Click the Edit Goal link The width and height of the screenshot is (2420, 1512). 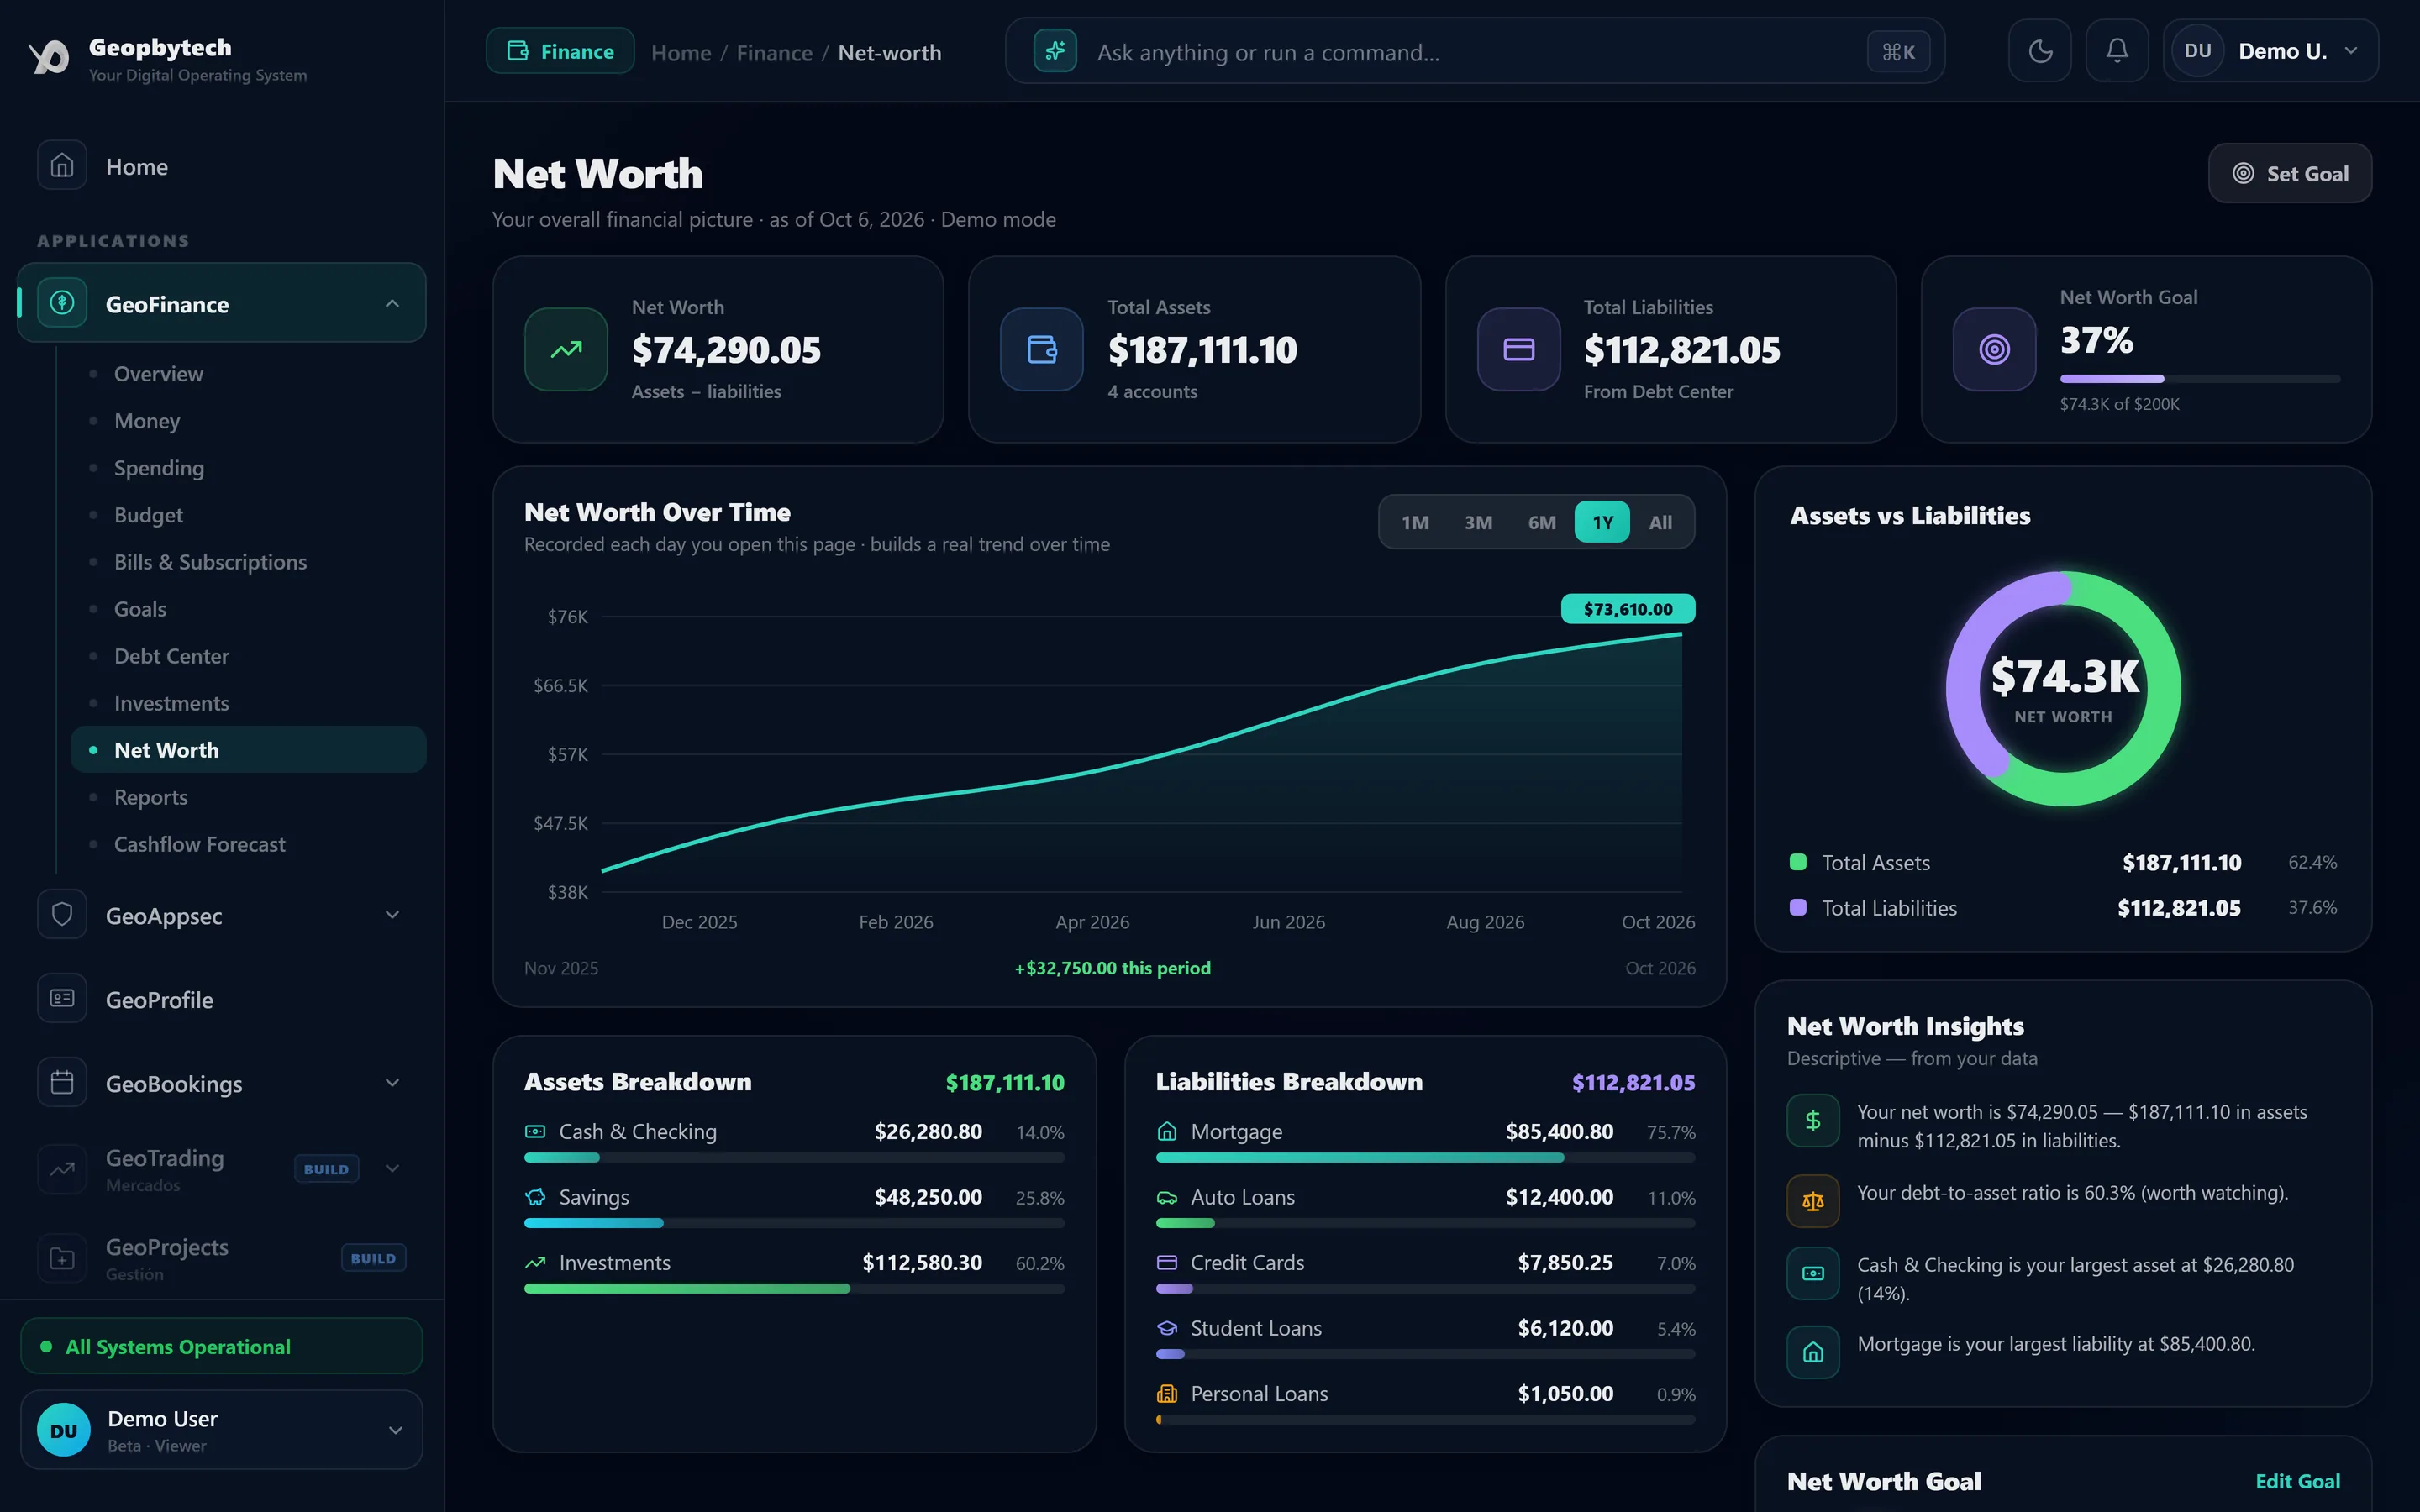click(x=2297, y=1481)
